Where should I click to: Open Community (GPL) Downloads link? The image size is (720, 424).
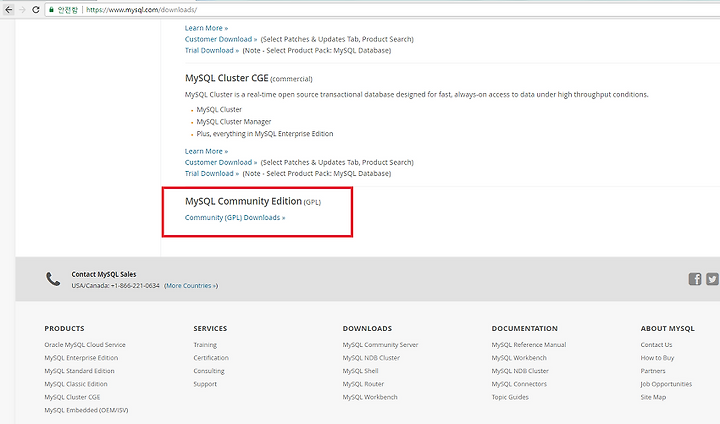[x=235, y=218]
